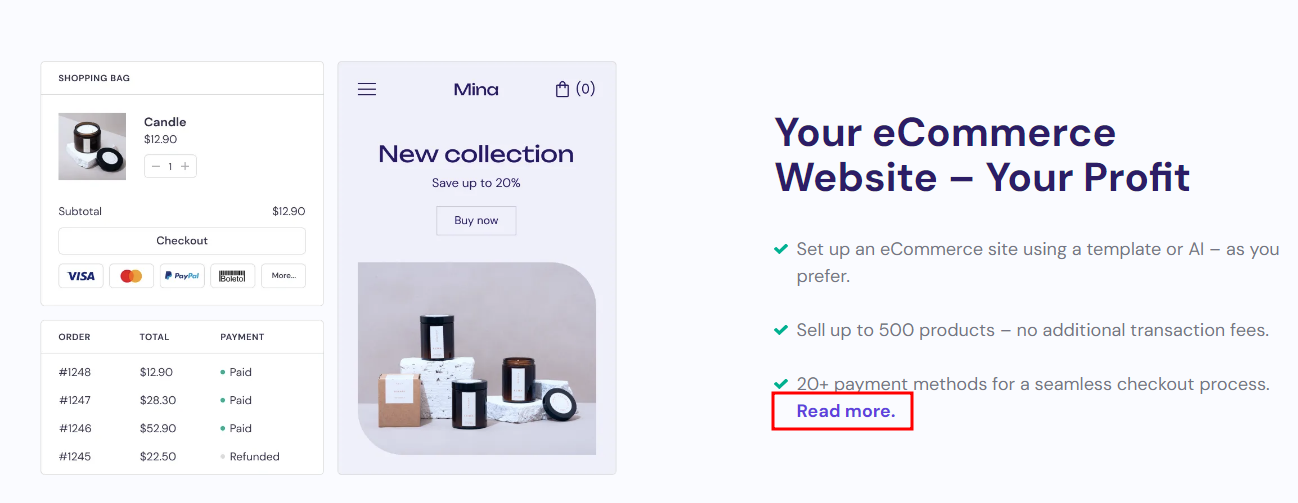Screen dimensions: 1298x503
Task: Click the Refunded status of order #1245
Action: point(254,457)
